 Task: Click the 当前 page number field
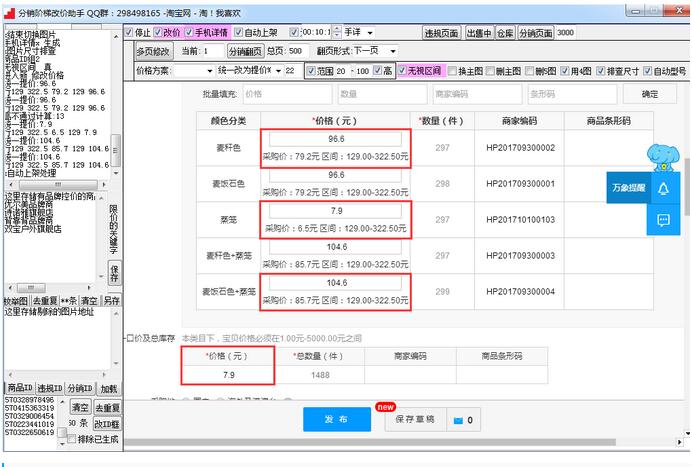212,51
